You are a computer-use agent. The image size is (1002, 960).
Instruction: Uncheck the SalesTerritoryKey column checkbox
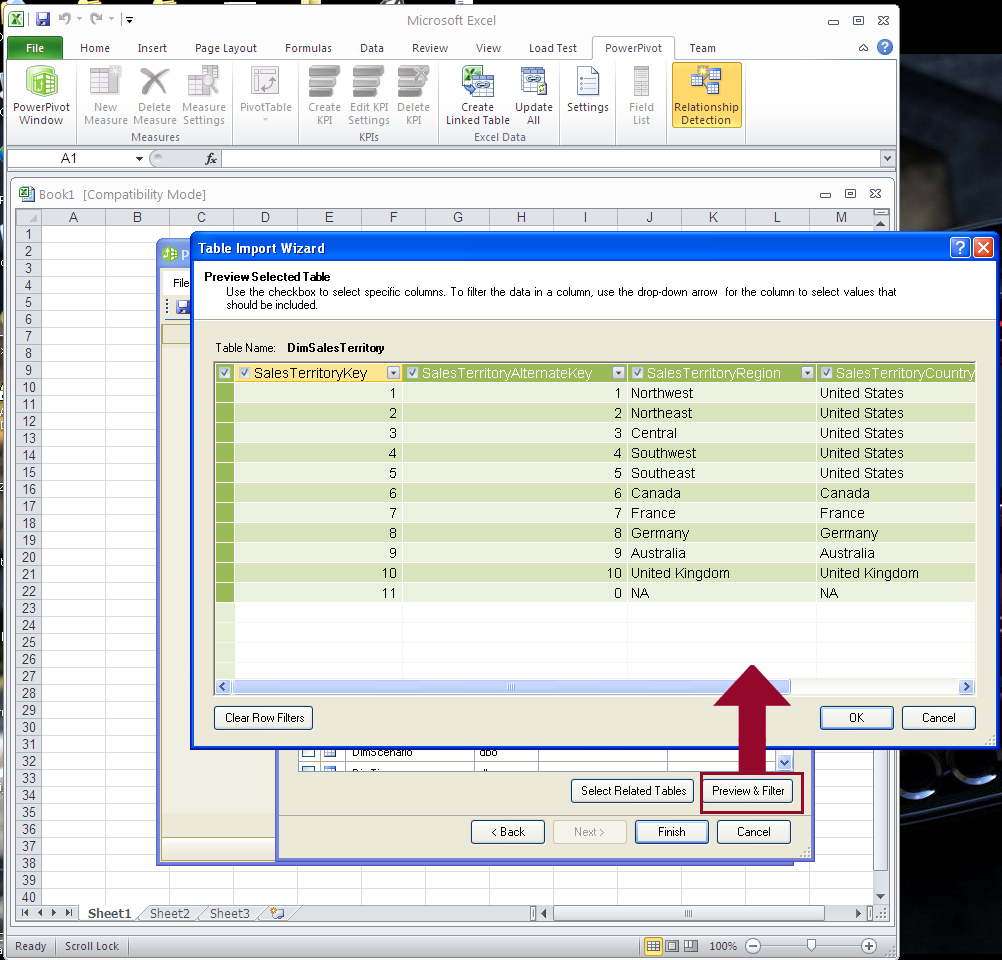coord(244,373)
